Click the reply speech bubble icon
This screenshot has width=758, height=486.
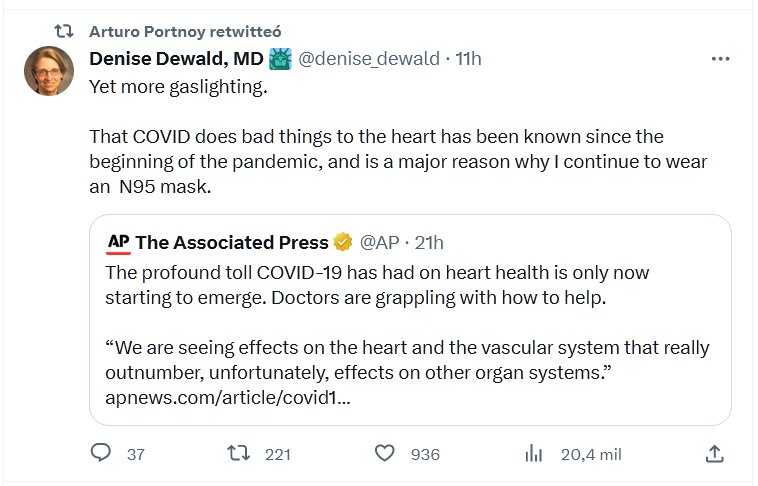click(x=101, y=454)
